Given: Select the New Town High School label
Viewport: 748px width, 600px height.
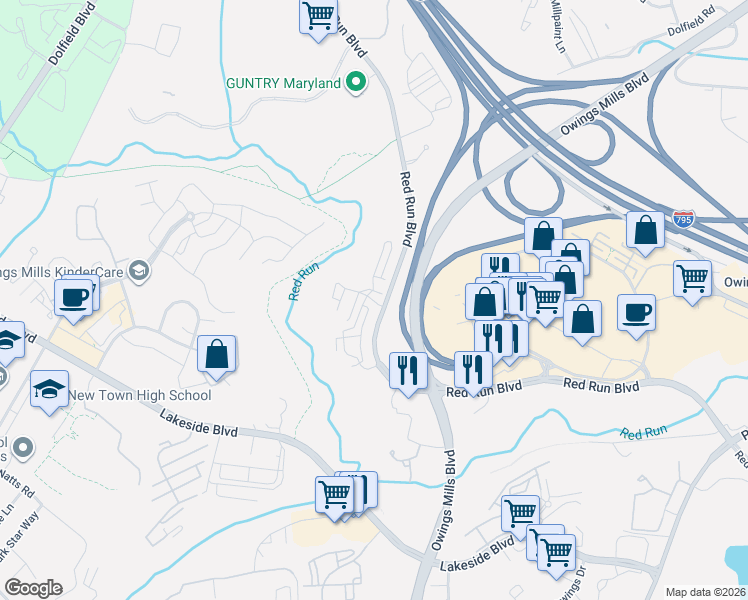Looking at the screenshot, I should coord(140,395).
